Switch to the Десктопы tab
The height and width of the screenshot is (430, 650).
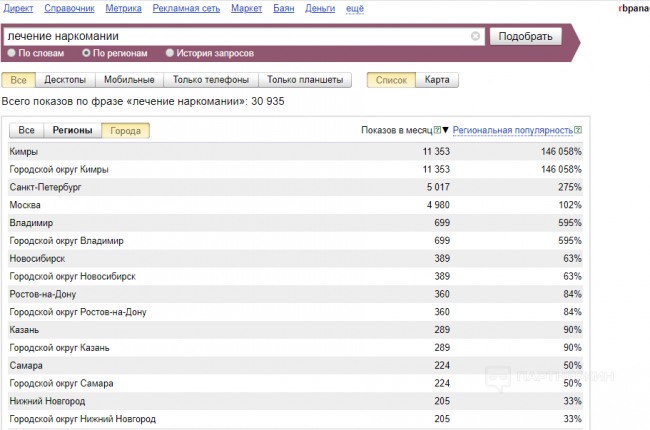pyautogui.click(x=66, y=80)
